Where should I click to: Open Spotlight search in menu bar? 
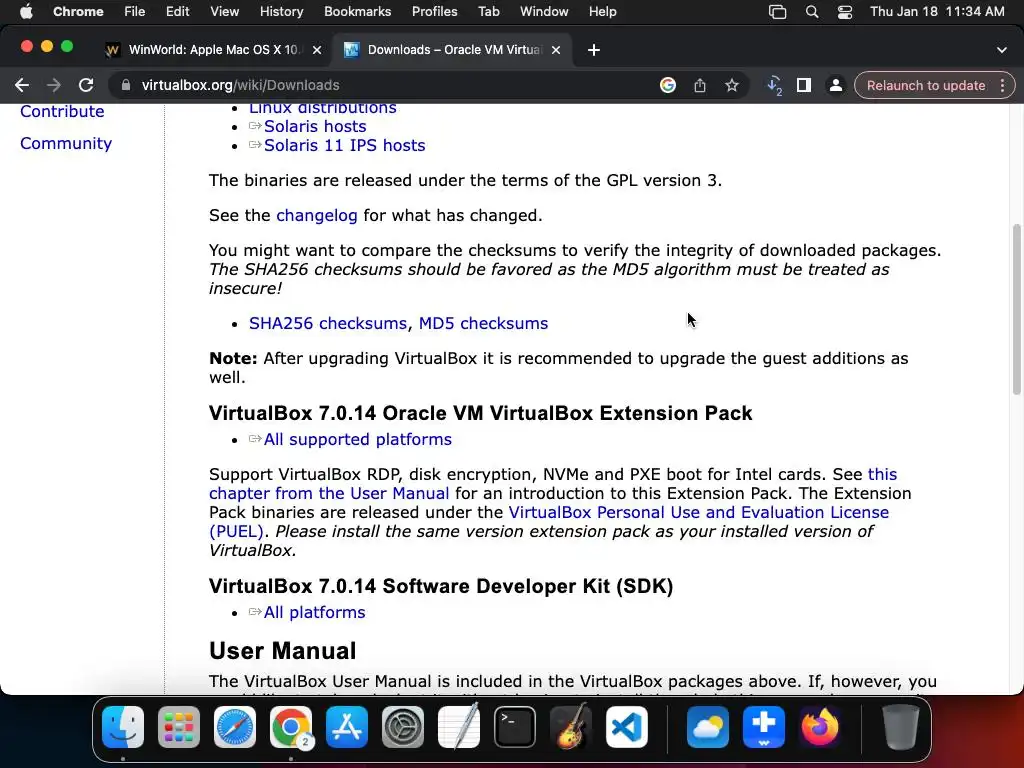(x=812, y=12)
